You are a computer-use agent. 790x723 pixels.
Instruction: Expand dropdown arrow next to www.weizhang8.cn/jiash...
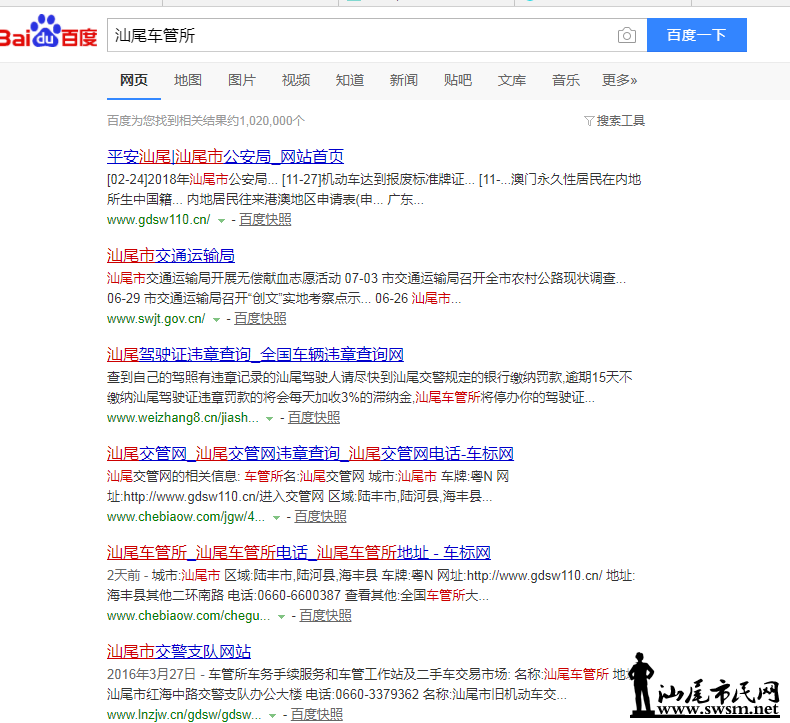(270, 419)
